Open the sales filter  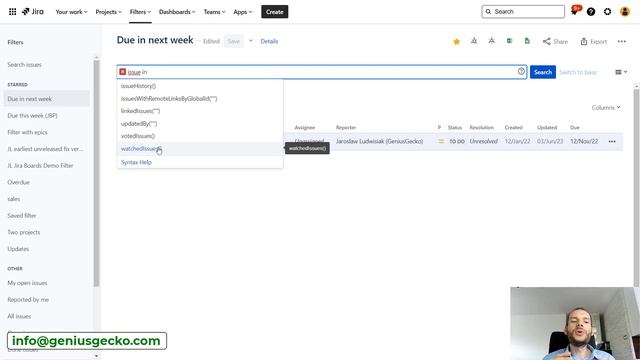pyautogui.click(x=14, y=199)
